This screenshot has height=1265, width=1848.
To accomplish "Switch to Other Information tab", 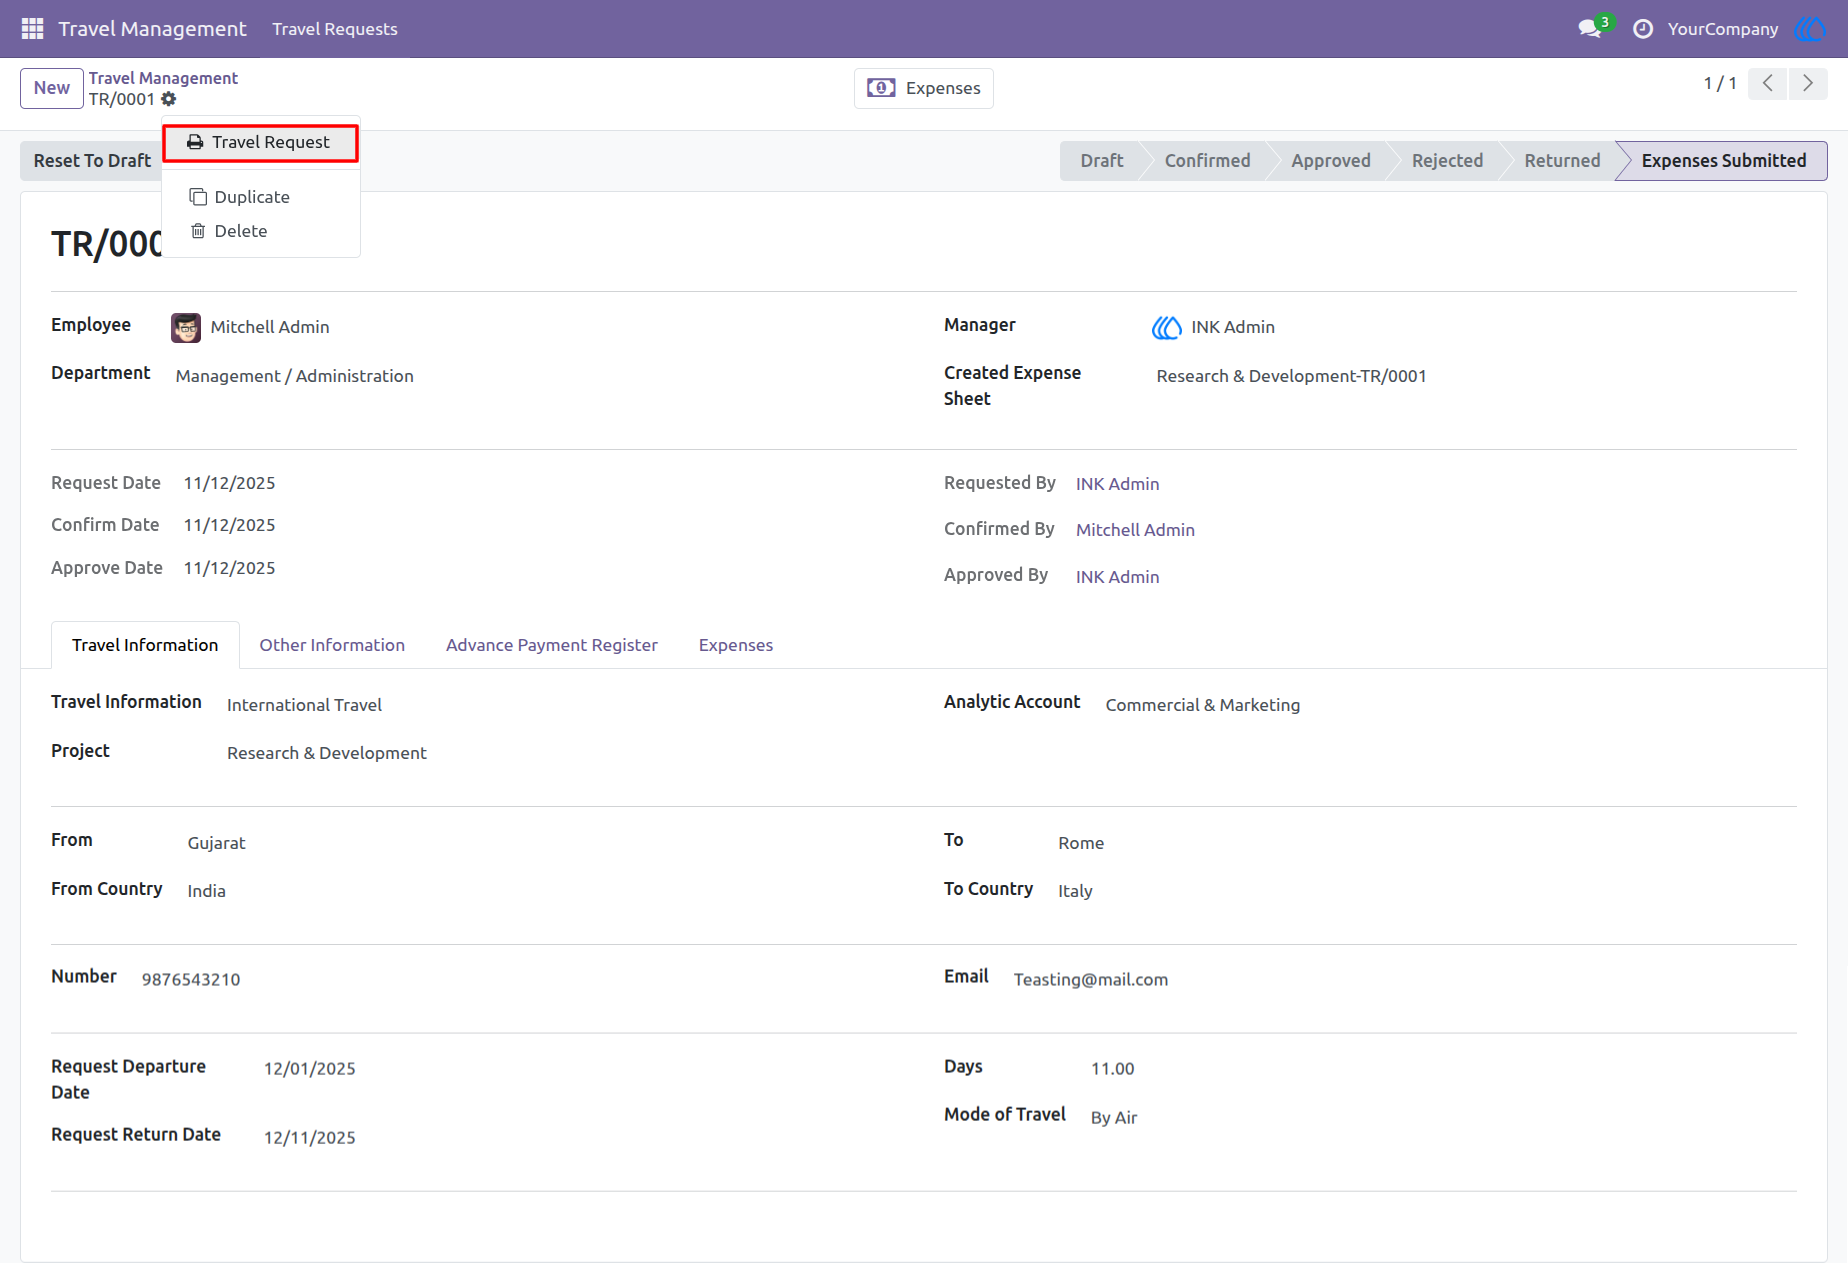I will [332, 645].
